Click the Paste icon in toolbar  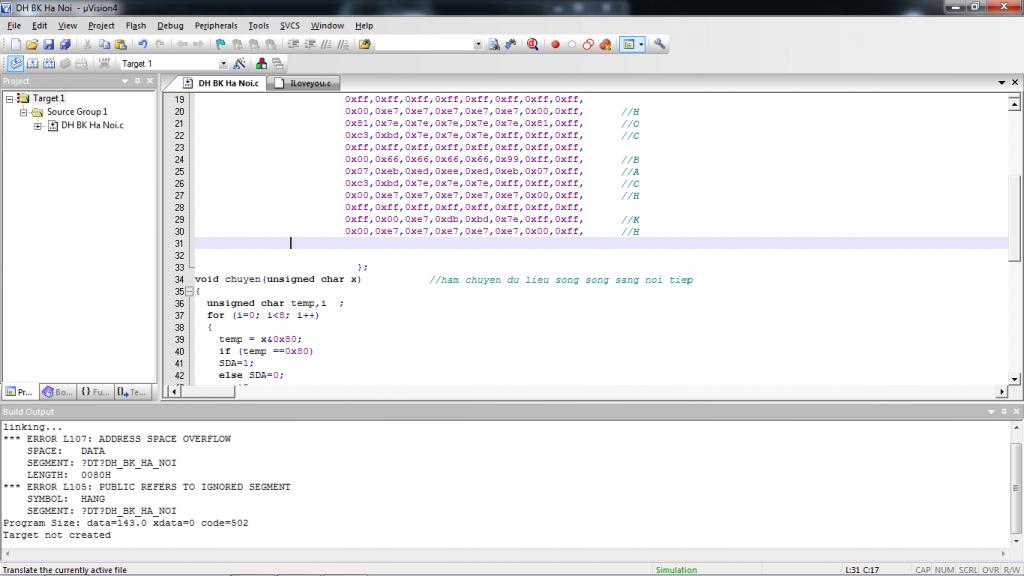[x=120, y=44]
